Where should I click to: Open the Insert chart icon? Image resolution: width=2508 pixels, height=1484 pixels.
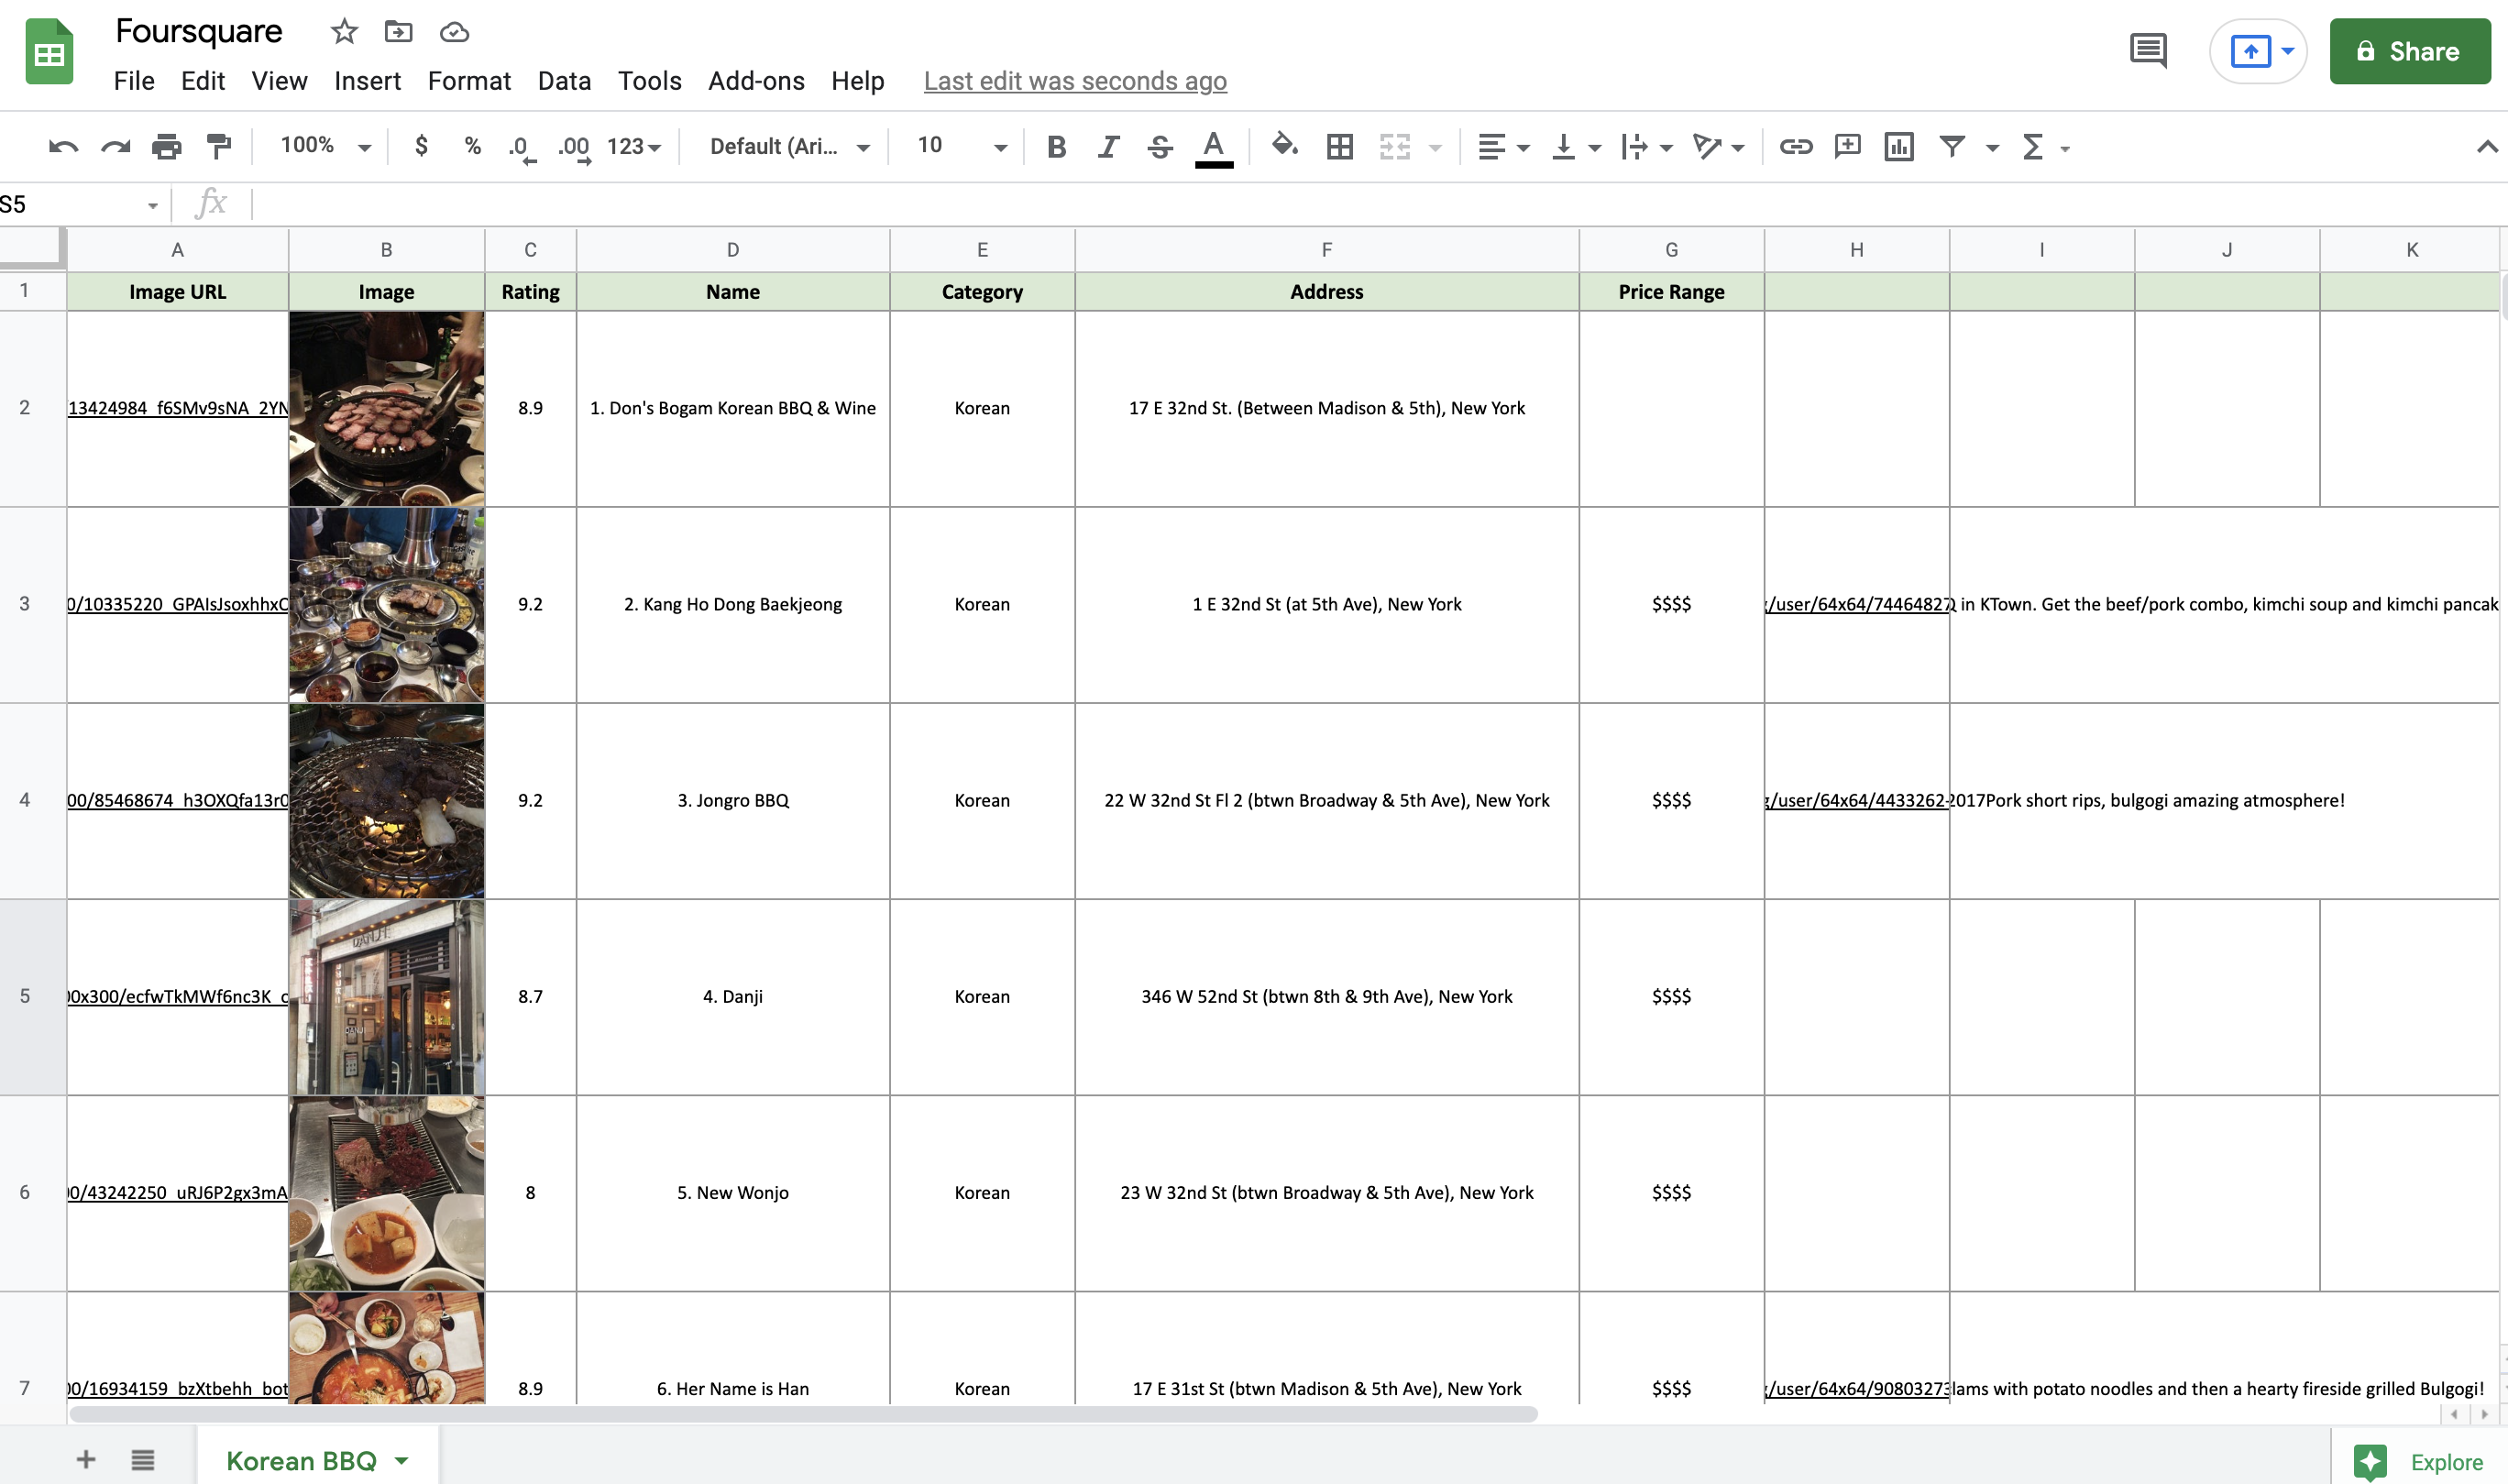(x=1899, y=146)
